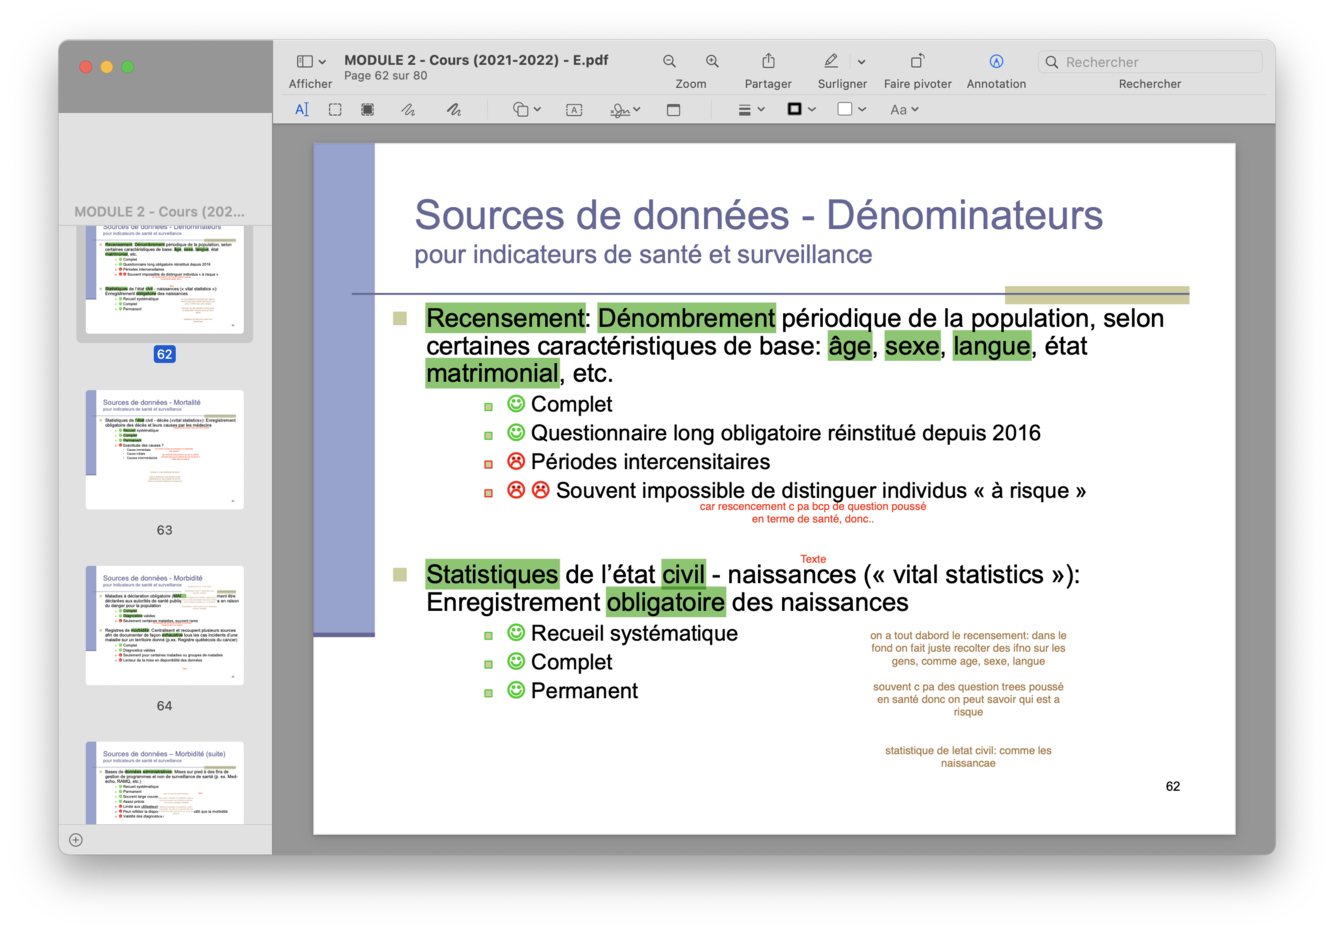Open the Shapes tool menu
The height and width of the screenshot is (932, 1334).
(x=526, y=110)
